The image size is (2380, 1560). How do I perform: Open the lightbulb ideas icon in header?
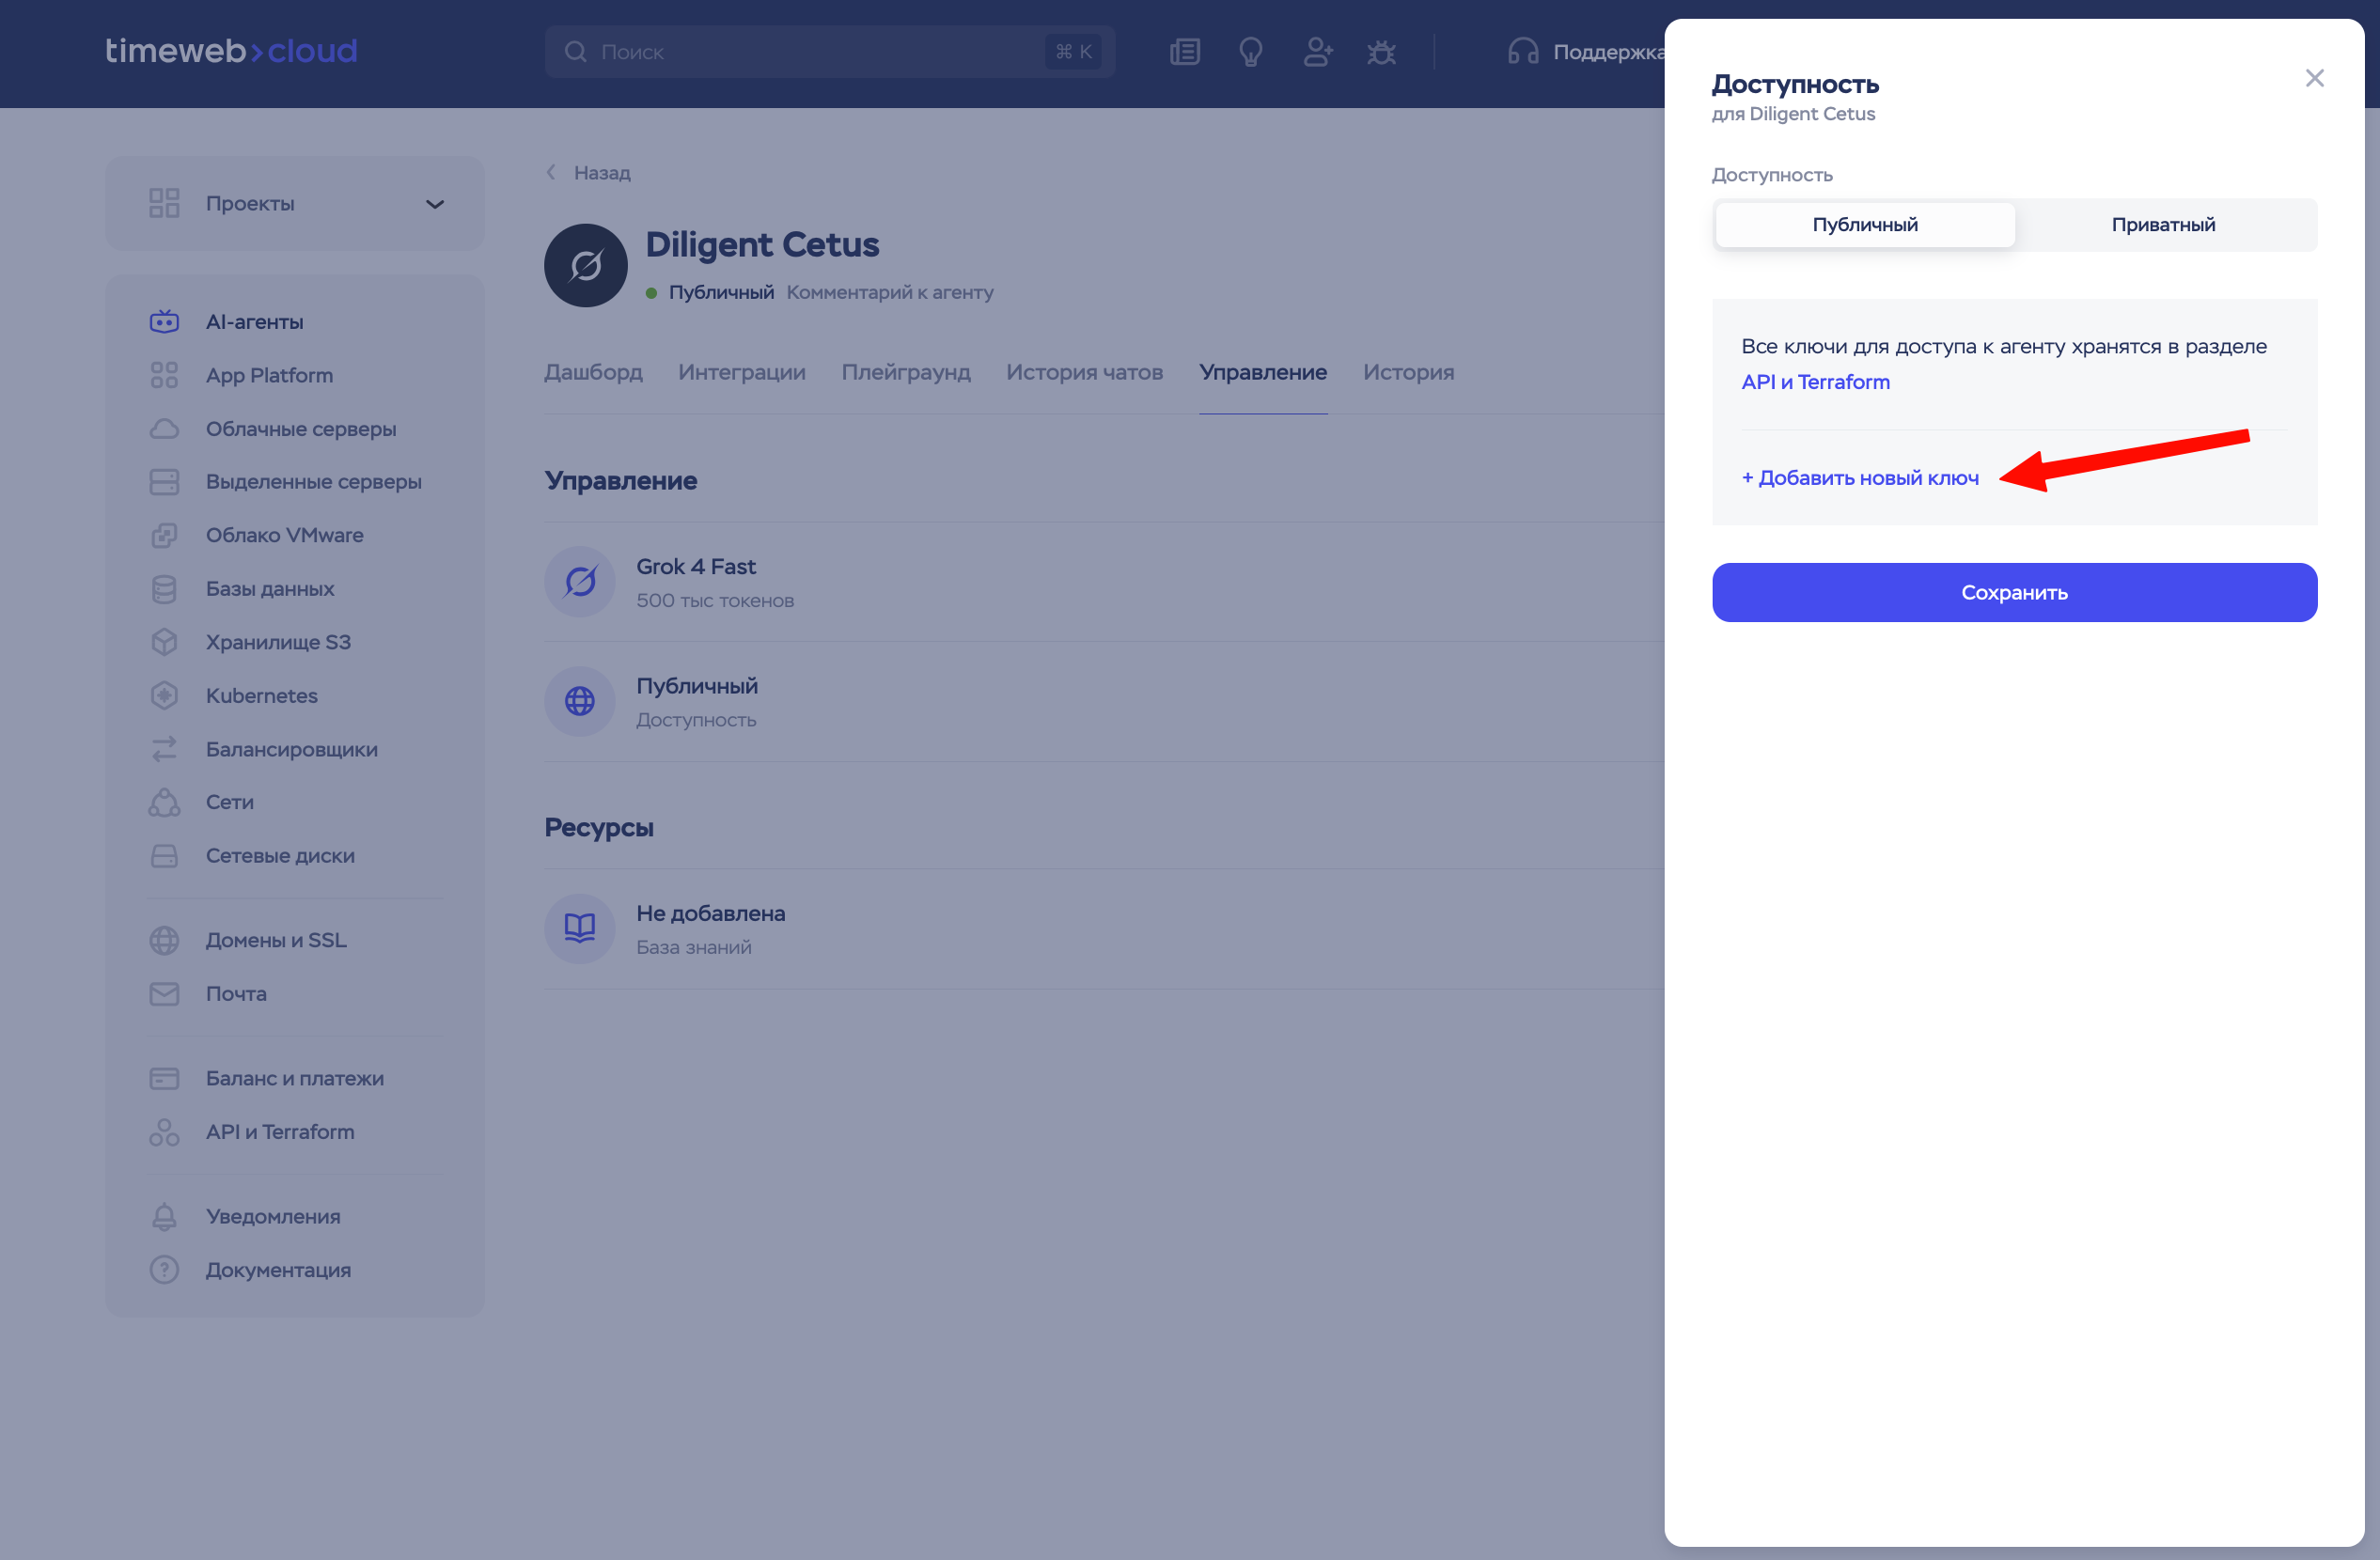pos(1250,52)
